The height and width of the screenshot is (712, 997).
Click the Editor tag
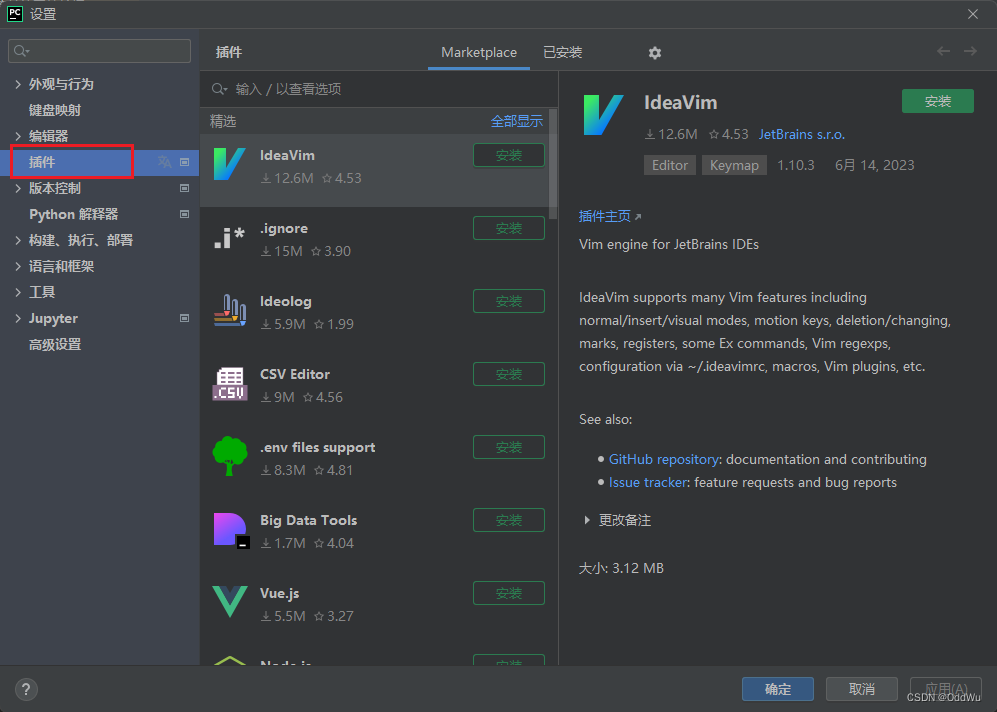670,165
